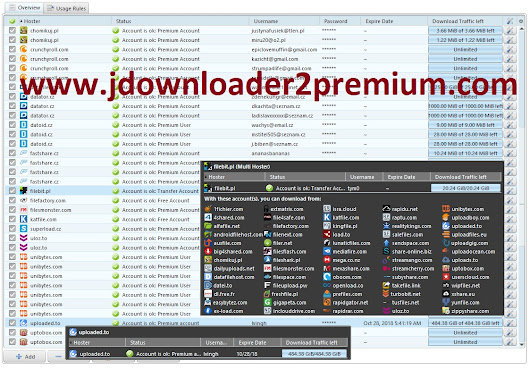The height and width of the screenshot is (369, 530).
Task: Click the edit tools icon for wachyn datoid.cz row
Action: (x=509, y=125)
